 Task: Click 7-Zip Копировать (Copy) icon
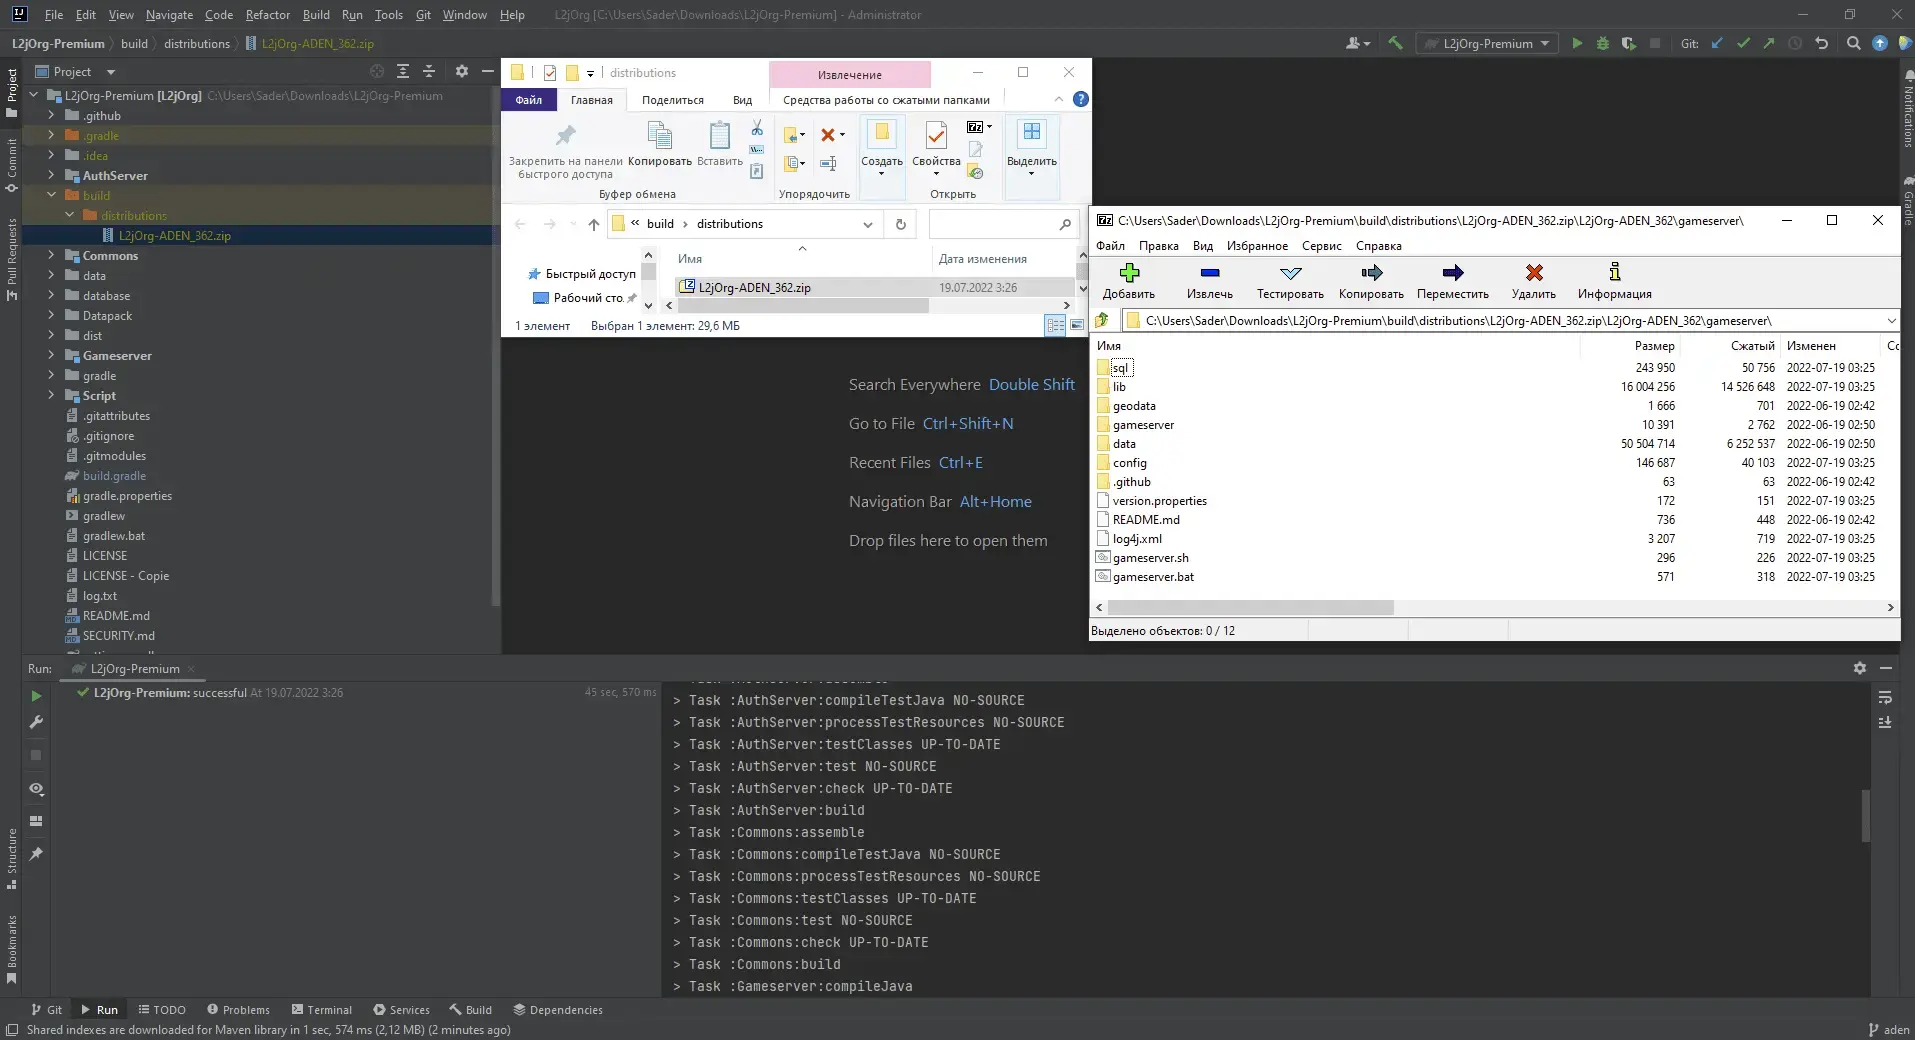point(1371,272)
